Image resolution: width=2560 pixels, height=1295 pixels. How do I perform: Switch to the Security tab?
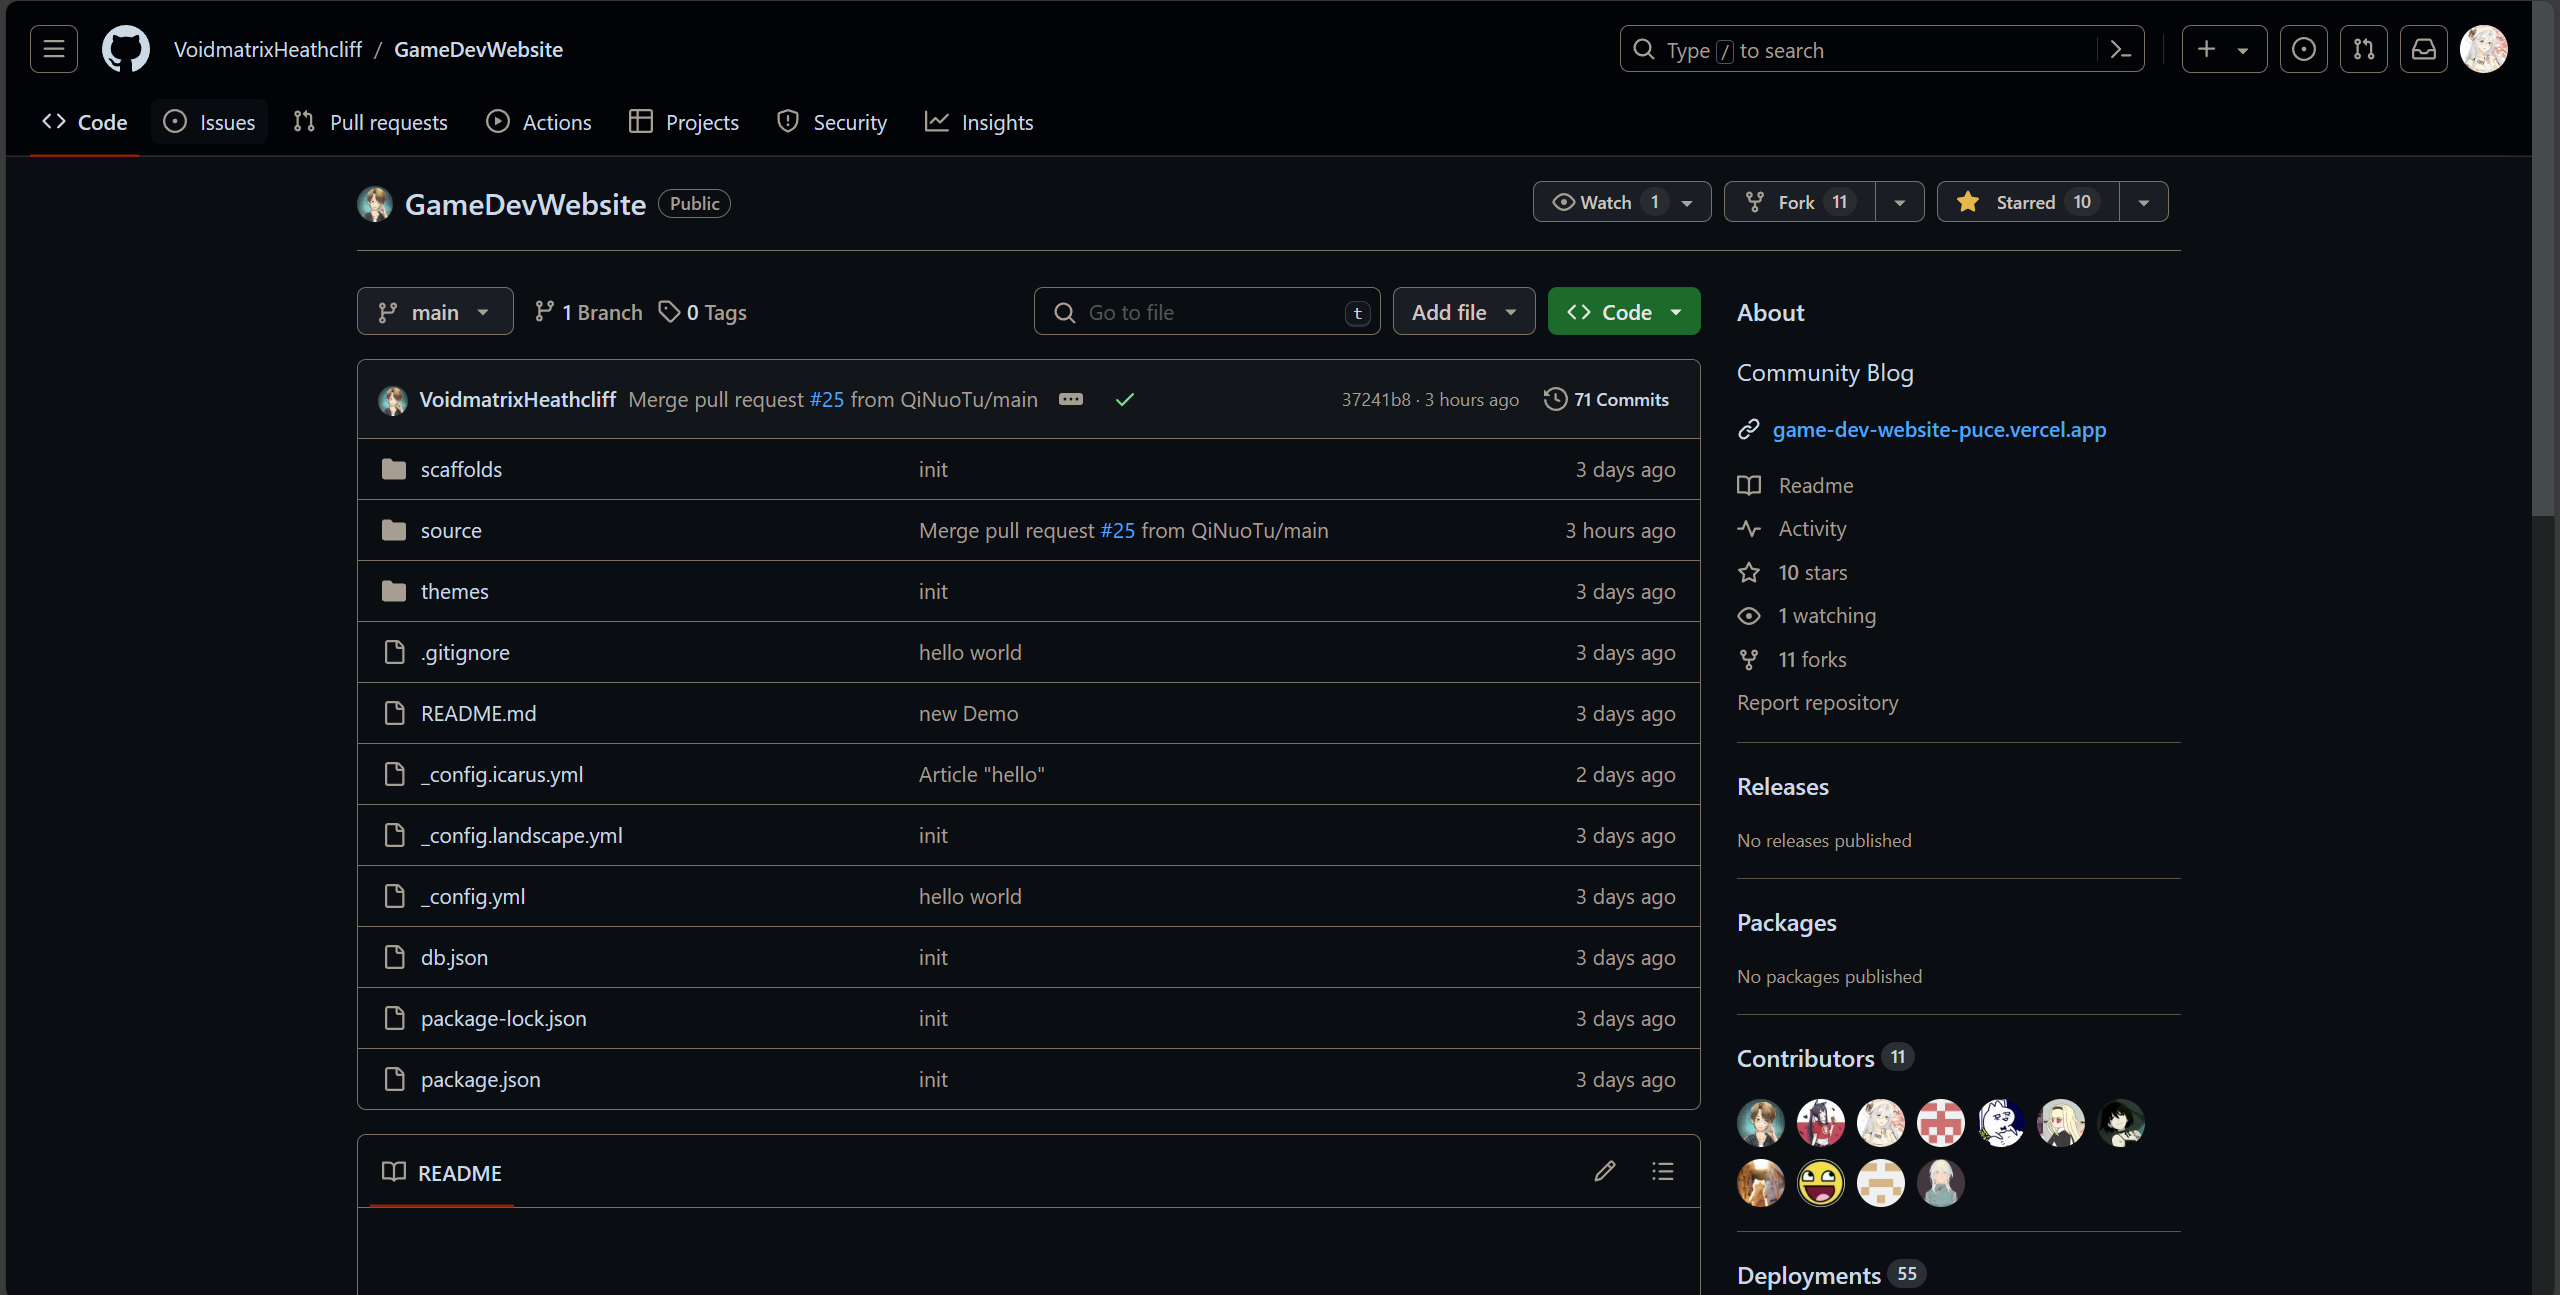[833, 122]
